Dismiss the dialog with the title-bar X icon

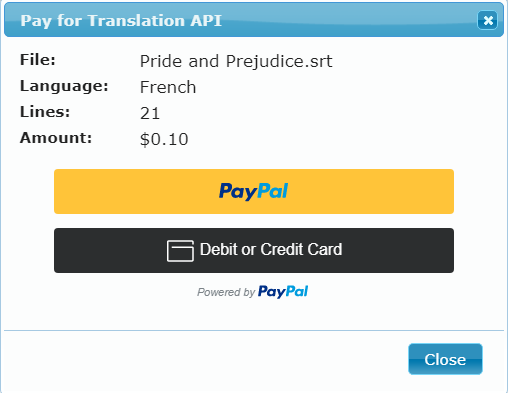click(x=487, y=21)
